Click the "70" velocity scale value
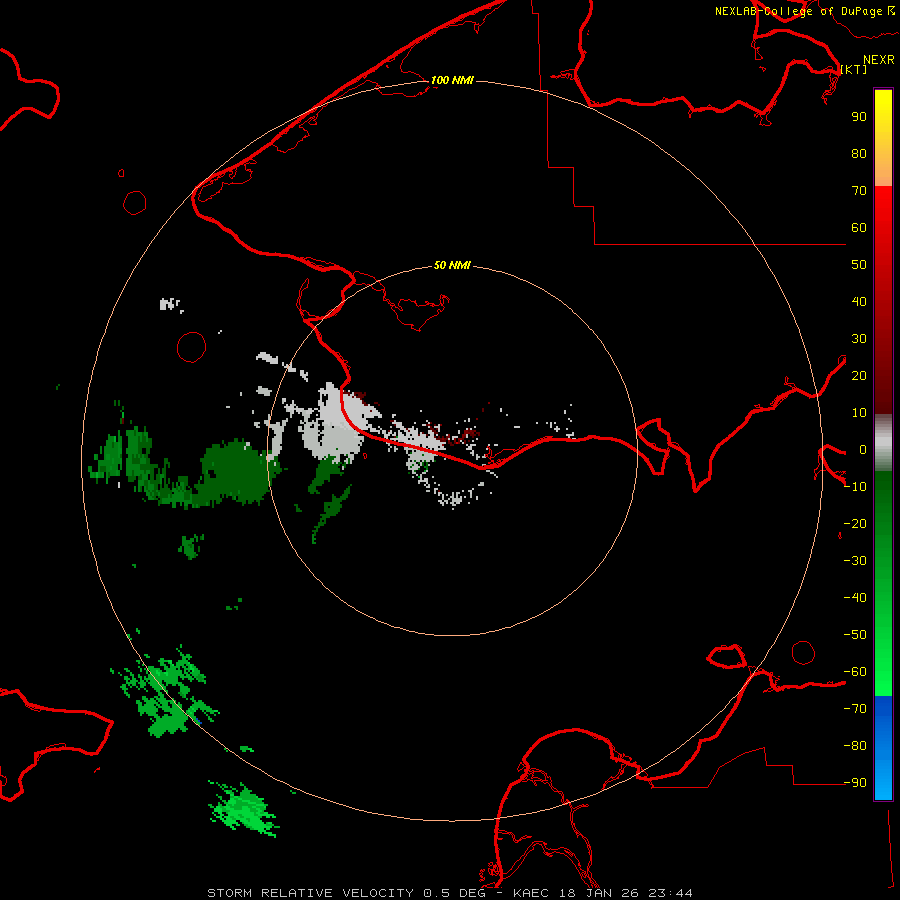The image size is (900, 900). tap(859, 191)
